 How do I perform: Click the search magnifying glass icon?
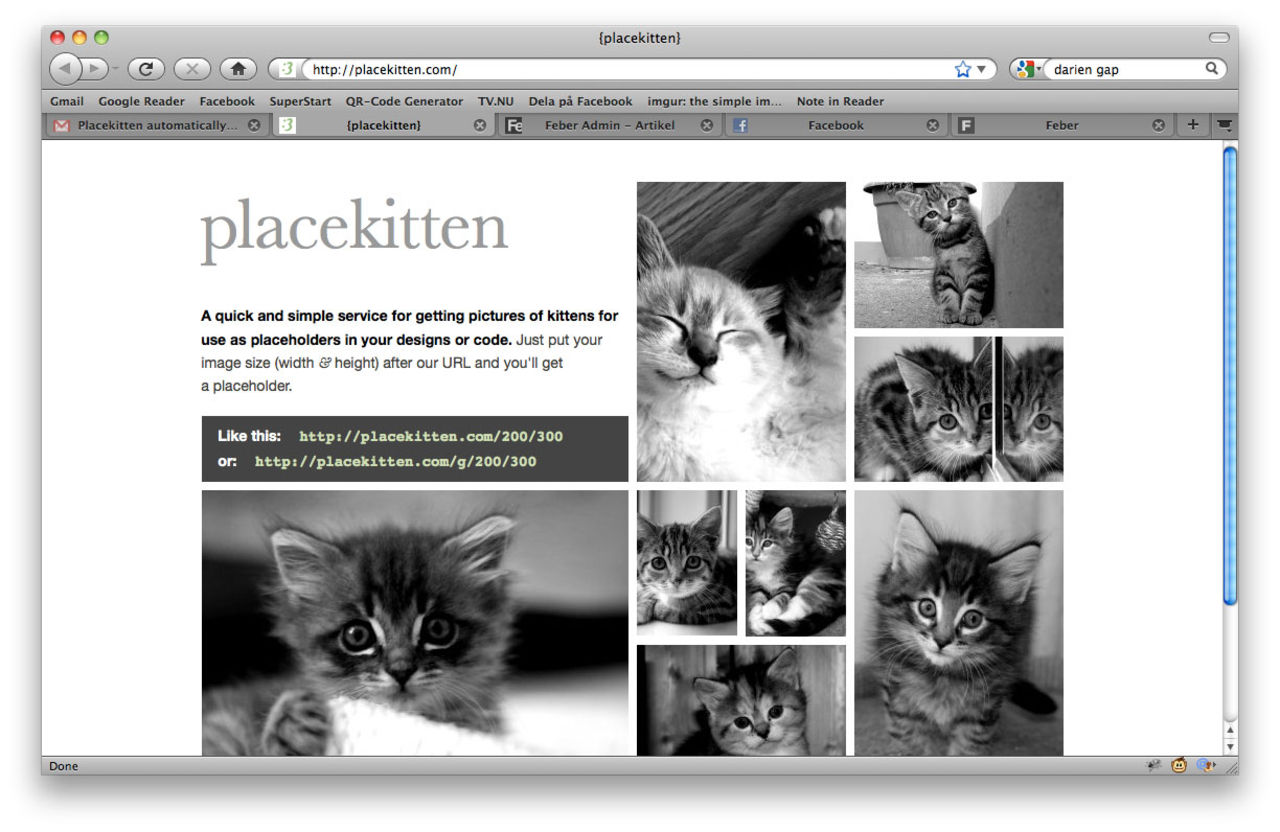[x=1211, y=69]
